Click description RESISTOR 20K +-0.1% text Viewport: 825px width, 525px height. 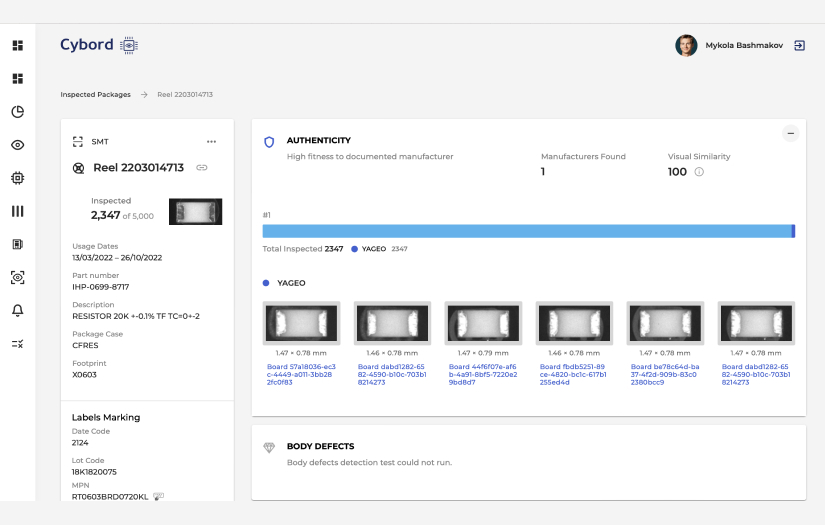(136, 316)
